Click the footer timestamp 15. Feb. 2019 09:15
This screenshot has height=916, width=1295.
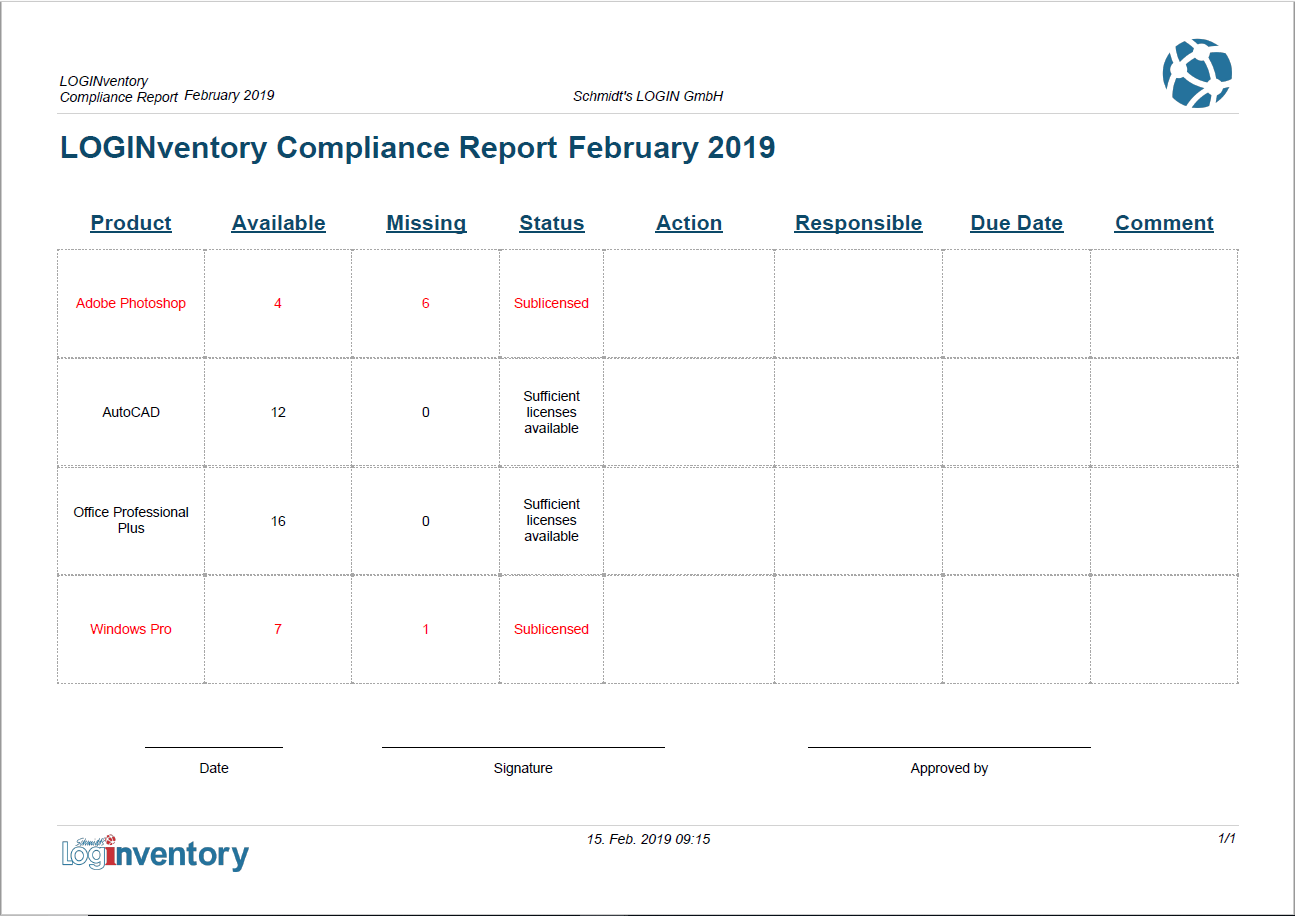(x=649, y=839)
